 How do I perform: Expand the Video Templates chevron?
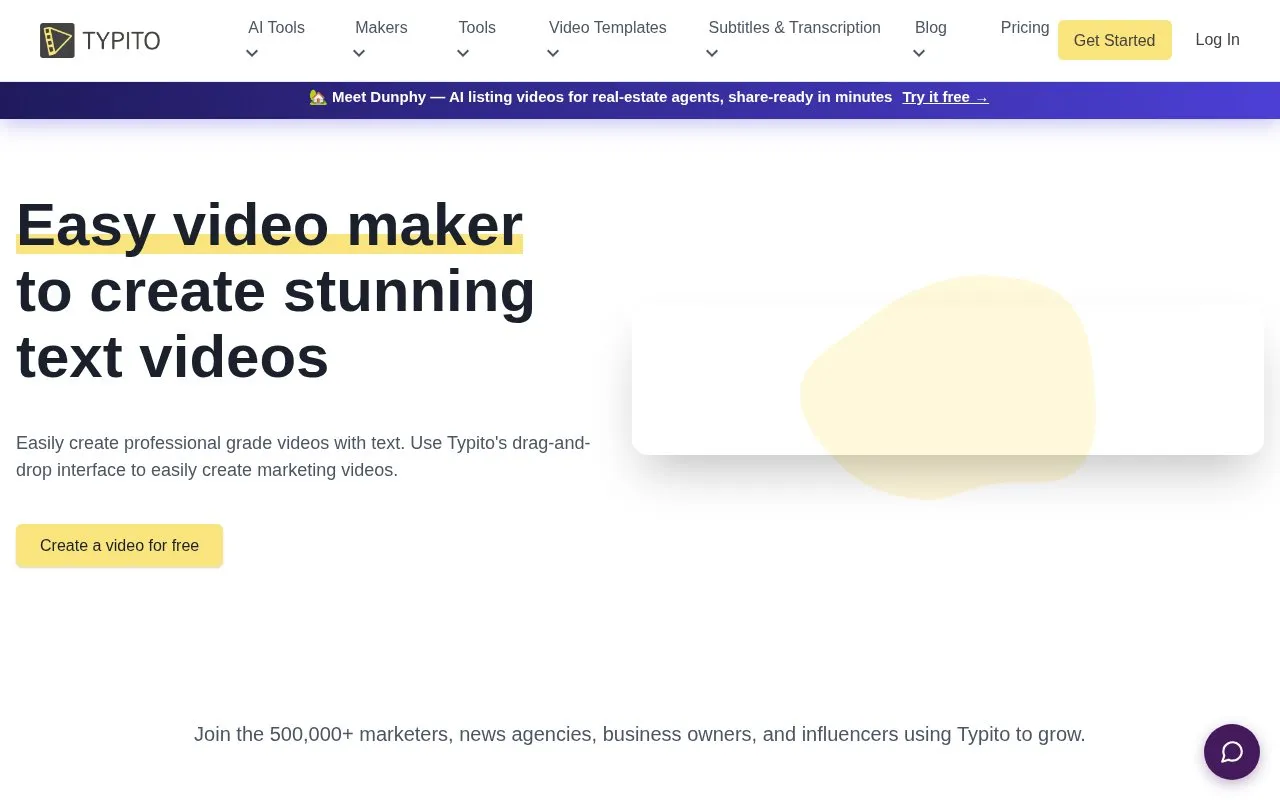tap(554, 54)
